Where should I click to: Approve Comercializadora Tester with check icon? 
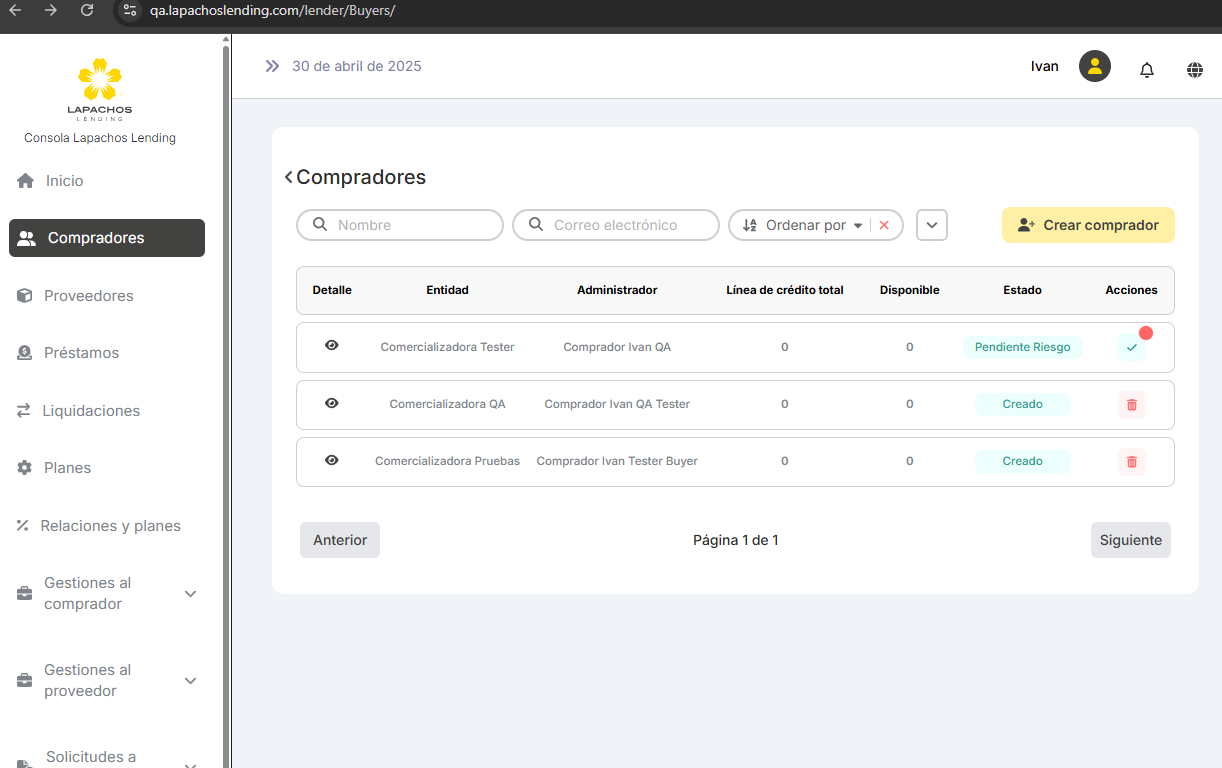[1131, 348]
